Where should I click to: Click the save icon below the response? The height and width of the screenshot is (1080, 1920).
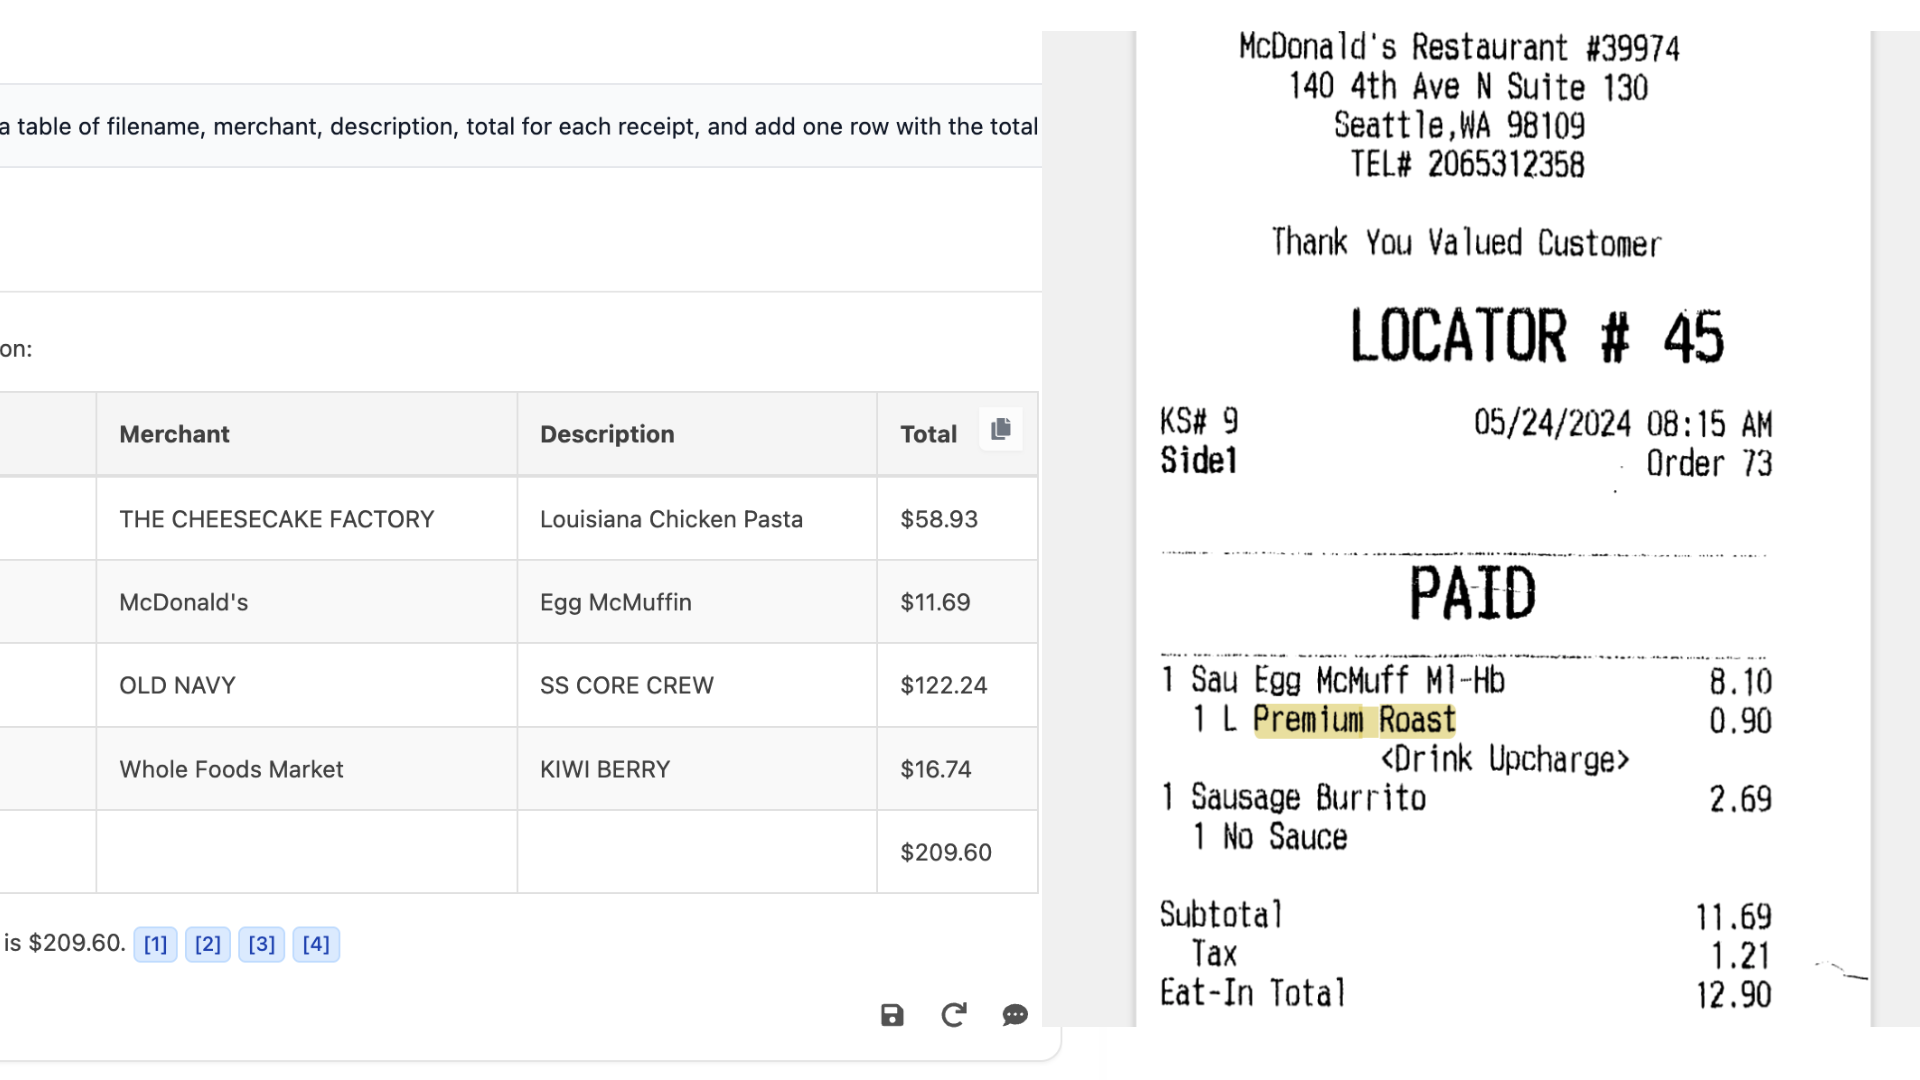[x=892, y=1016]
